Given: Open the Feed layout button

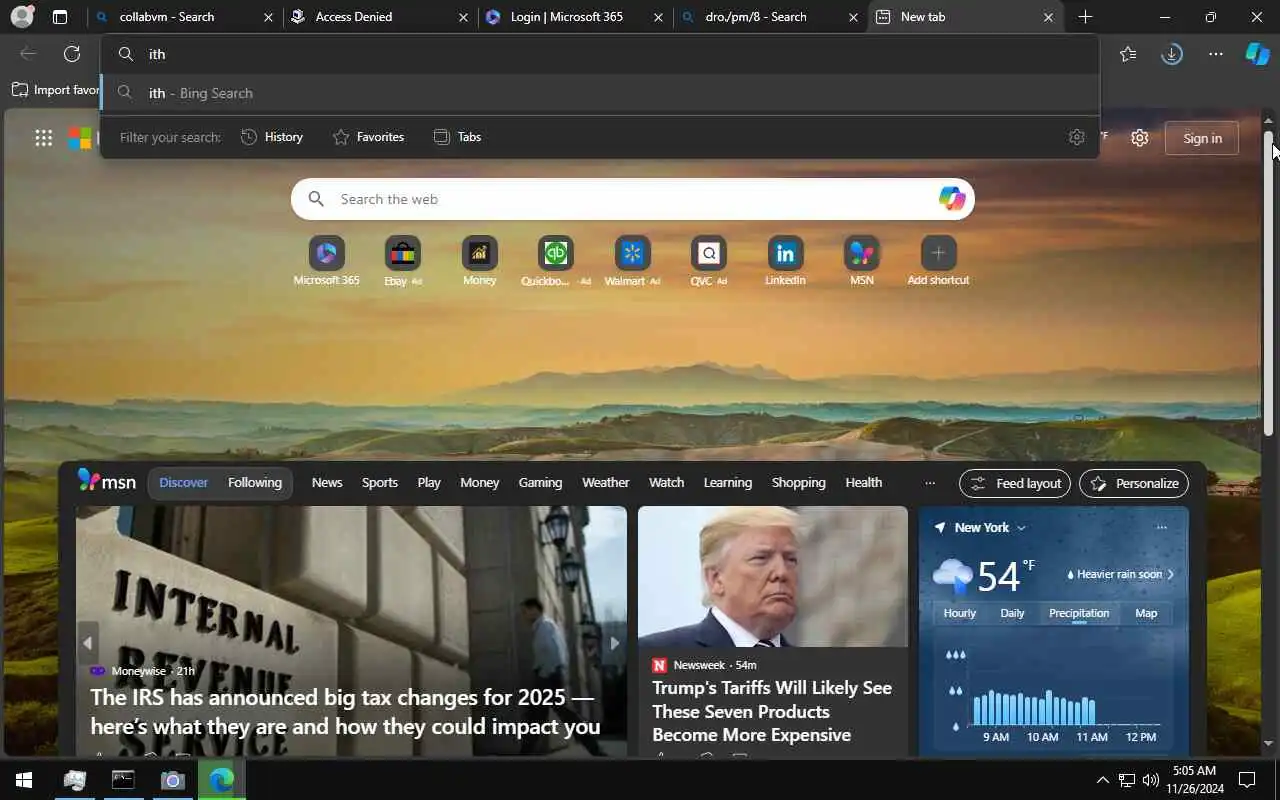Looking at the screenshot, I should point(1015,483).
